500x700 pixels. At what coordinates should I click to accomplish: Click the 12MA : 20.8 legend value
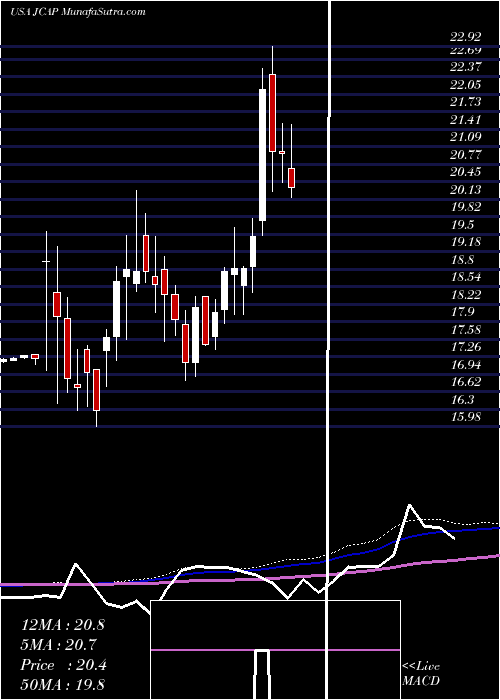[x=62, y=625]
